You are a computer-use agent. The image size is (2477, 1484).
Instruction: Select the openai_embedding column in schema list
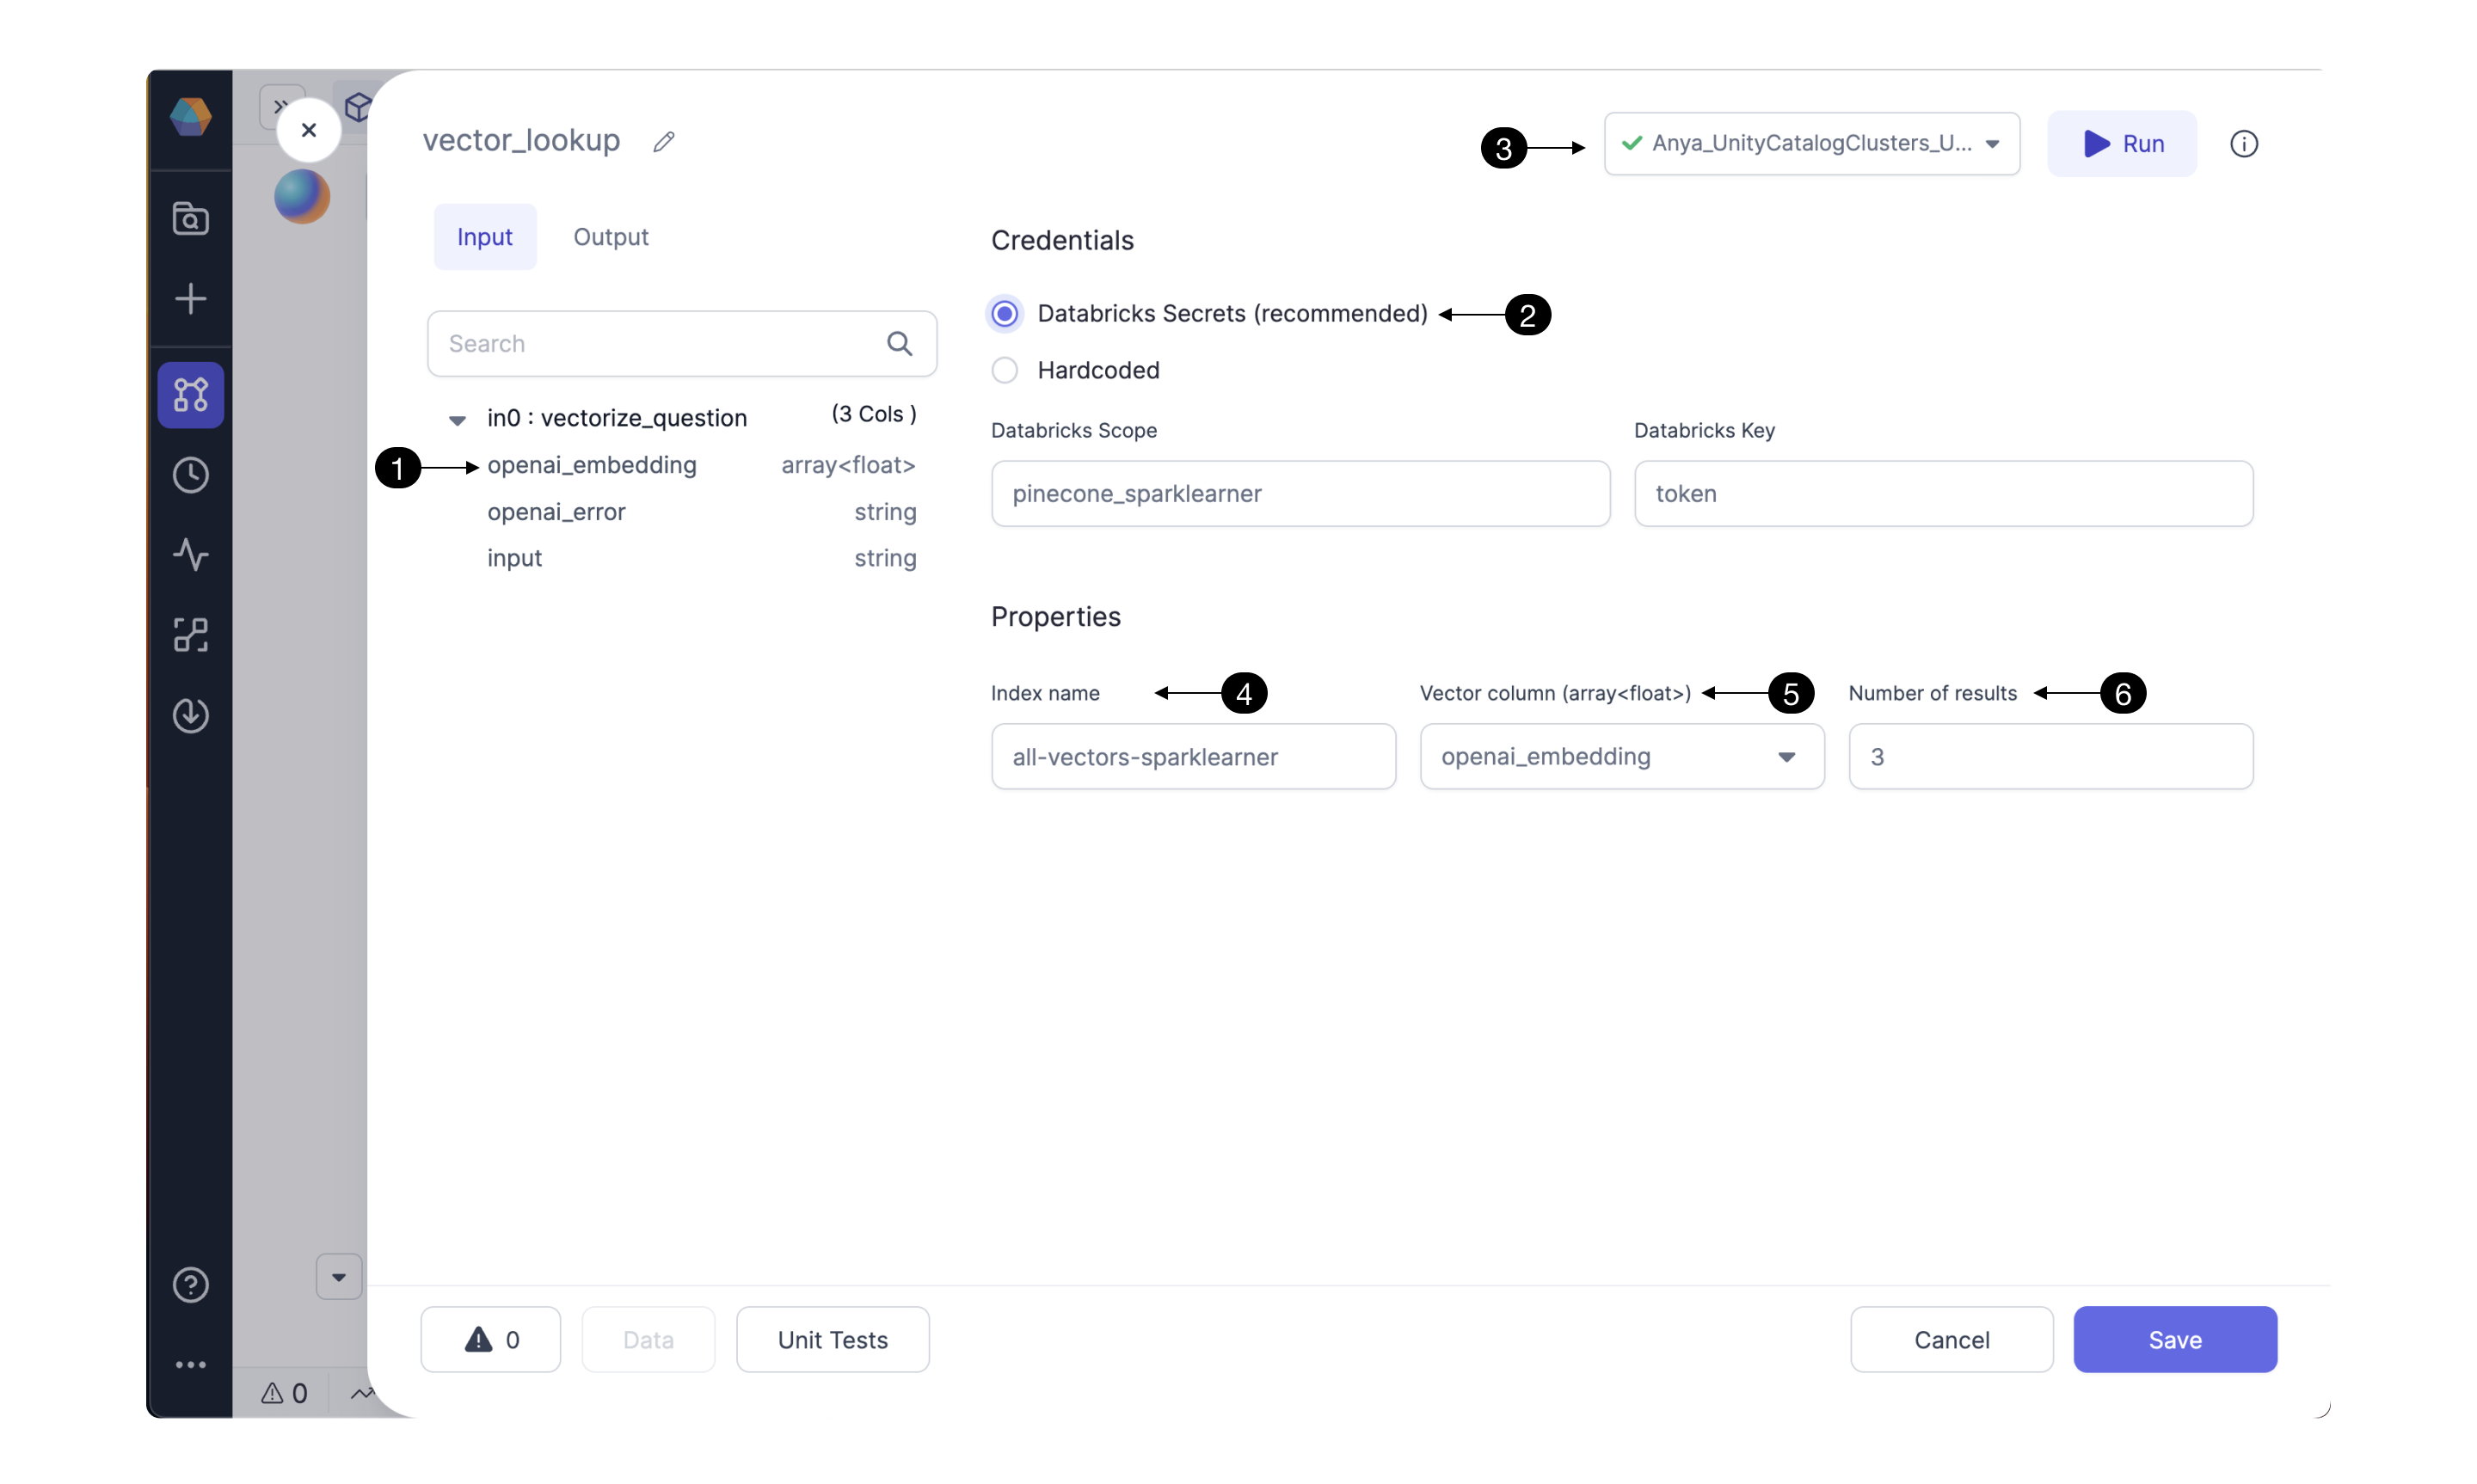591,465
